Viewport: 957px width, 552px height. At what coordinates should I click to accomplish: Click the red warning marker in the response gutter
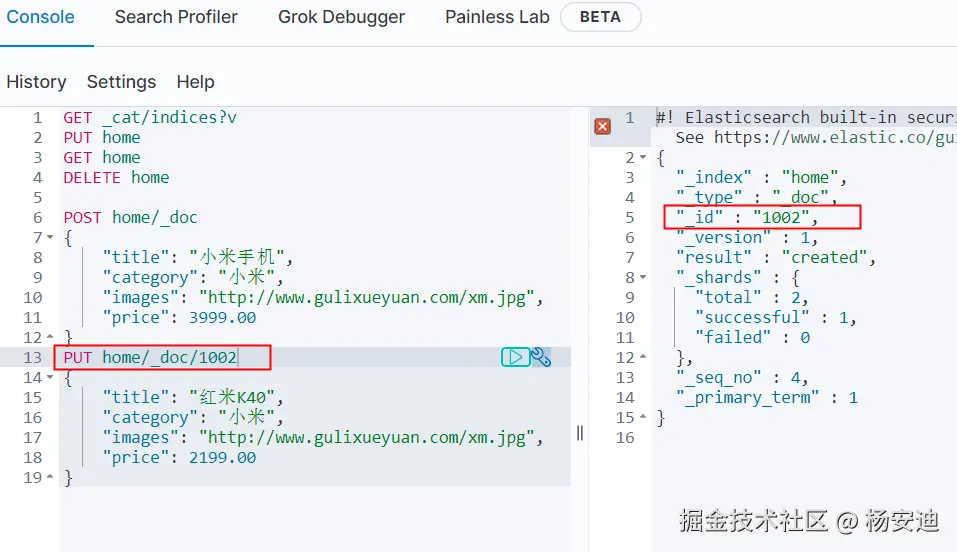pyautogui.click(x=602, y=126)
